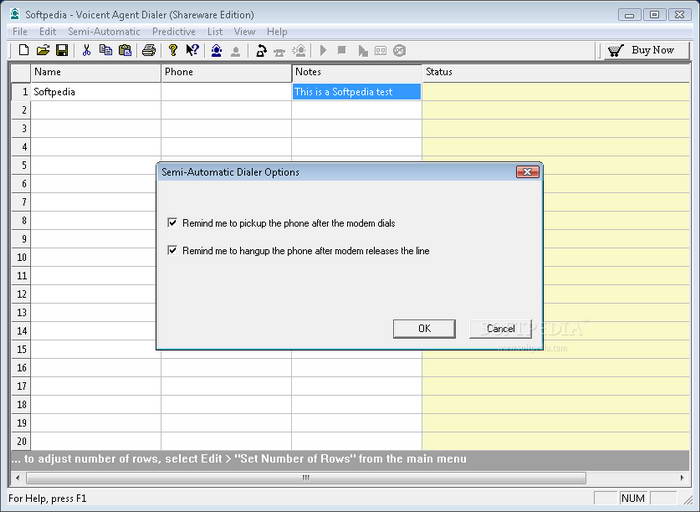Minimize the Voicent Agent Dialer window

(x=629, y=15)
